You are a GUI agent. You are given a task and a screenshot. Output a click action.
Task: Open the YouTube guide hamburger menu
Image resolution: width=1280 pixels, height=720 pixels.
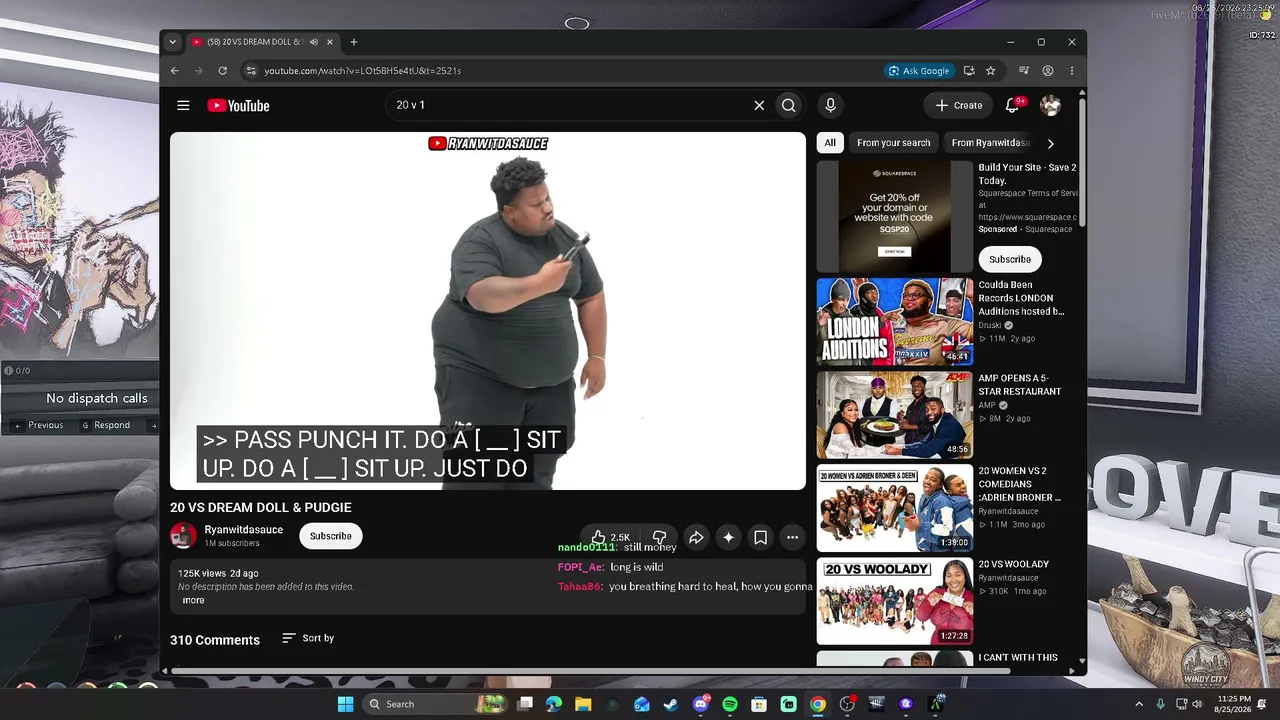(183, 105)
